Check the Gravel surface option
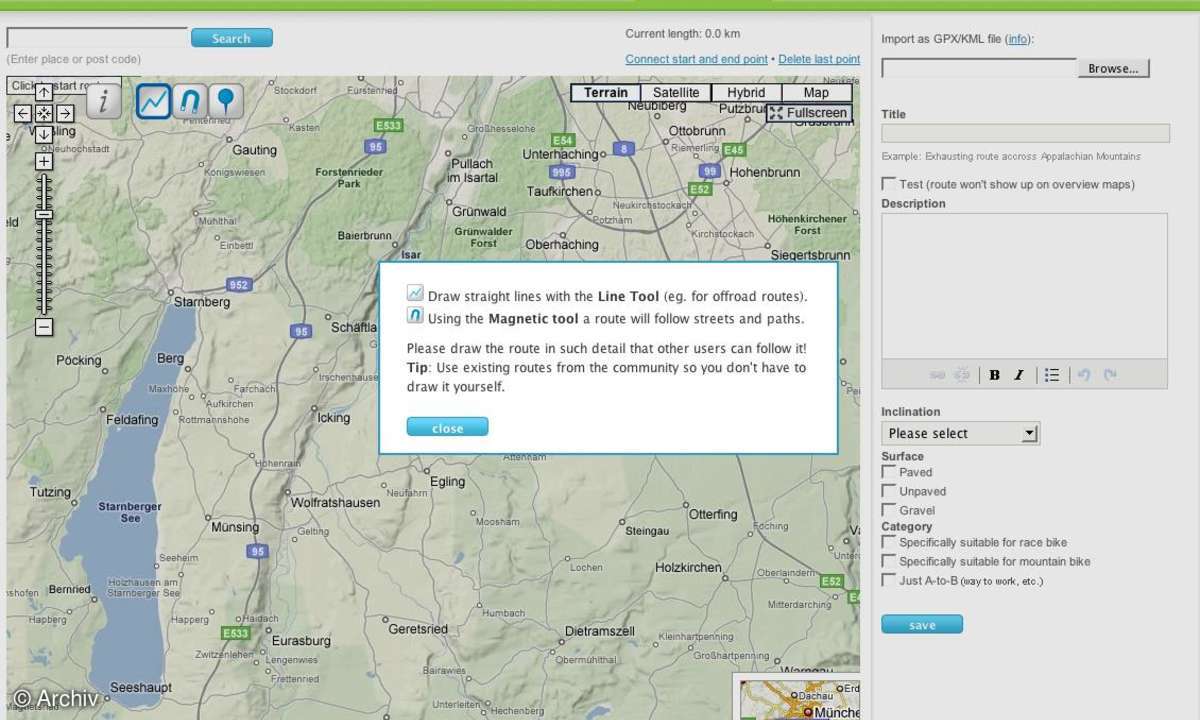Viewport: 1200px width, 720px height. 888,510
